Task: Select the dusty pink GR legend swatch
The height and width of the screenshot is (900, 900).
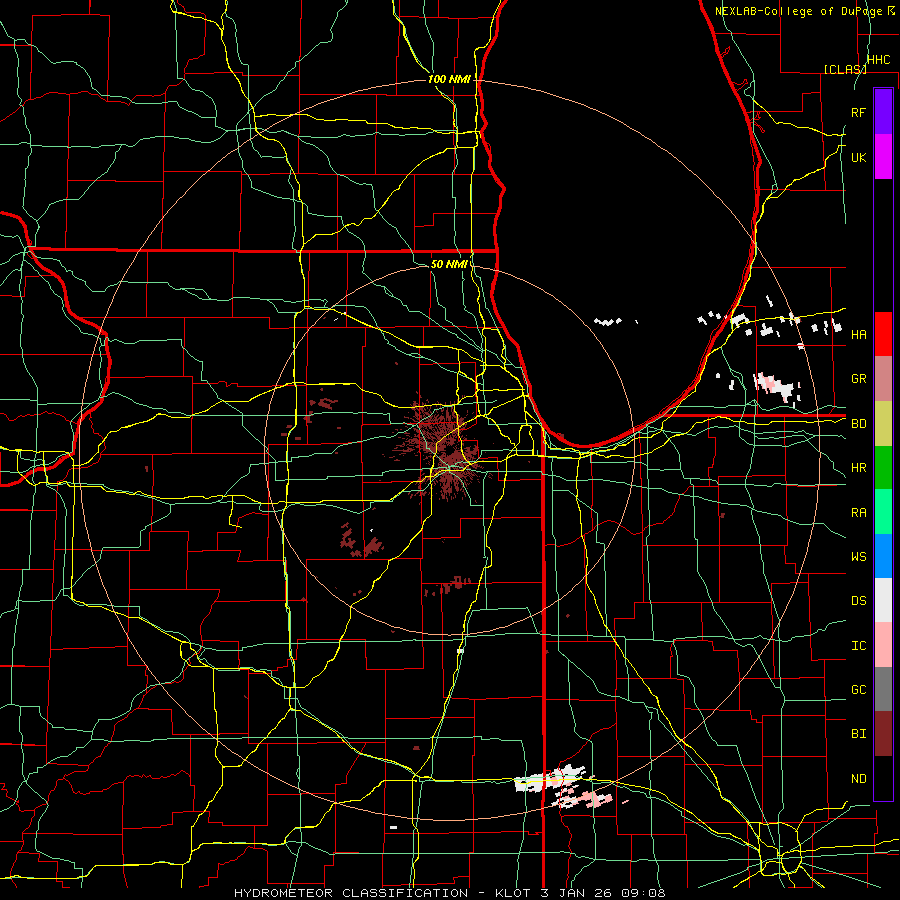Action: tap(883, 379)
